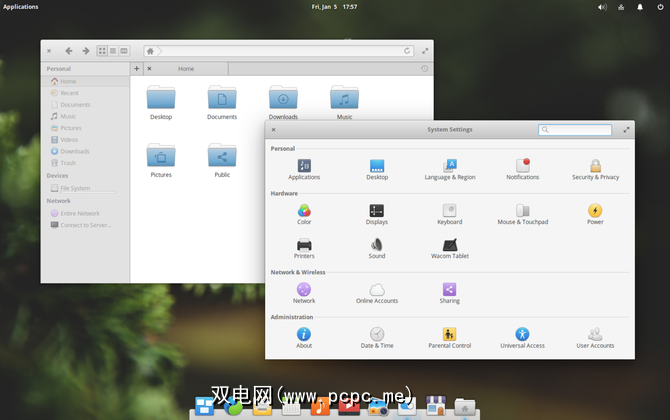Open the notifications bell indicator

click(640, 7)
